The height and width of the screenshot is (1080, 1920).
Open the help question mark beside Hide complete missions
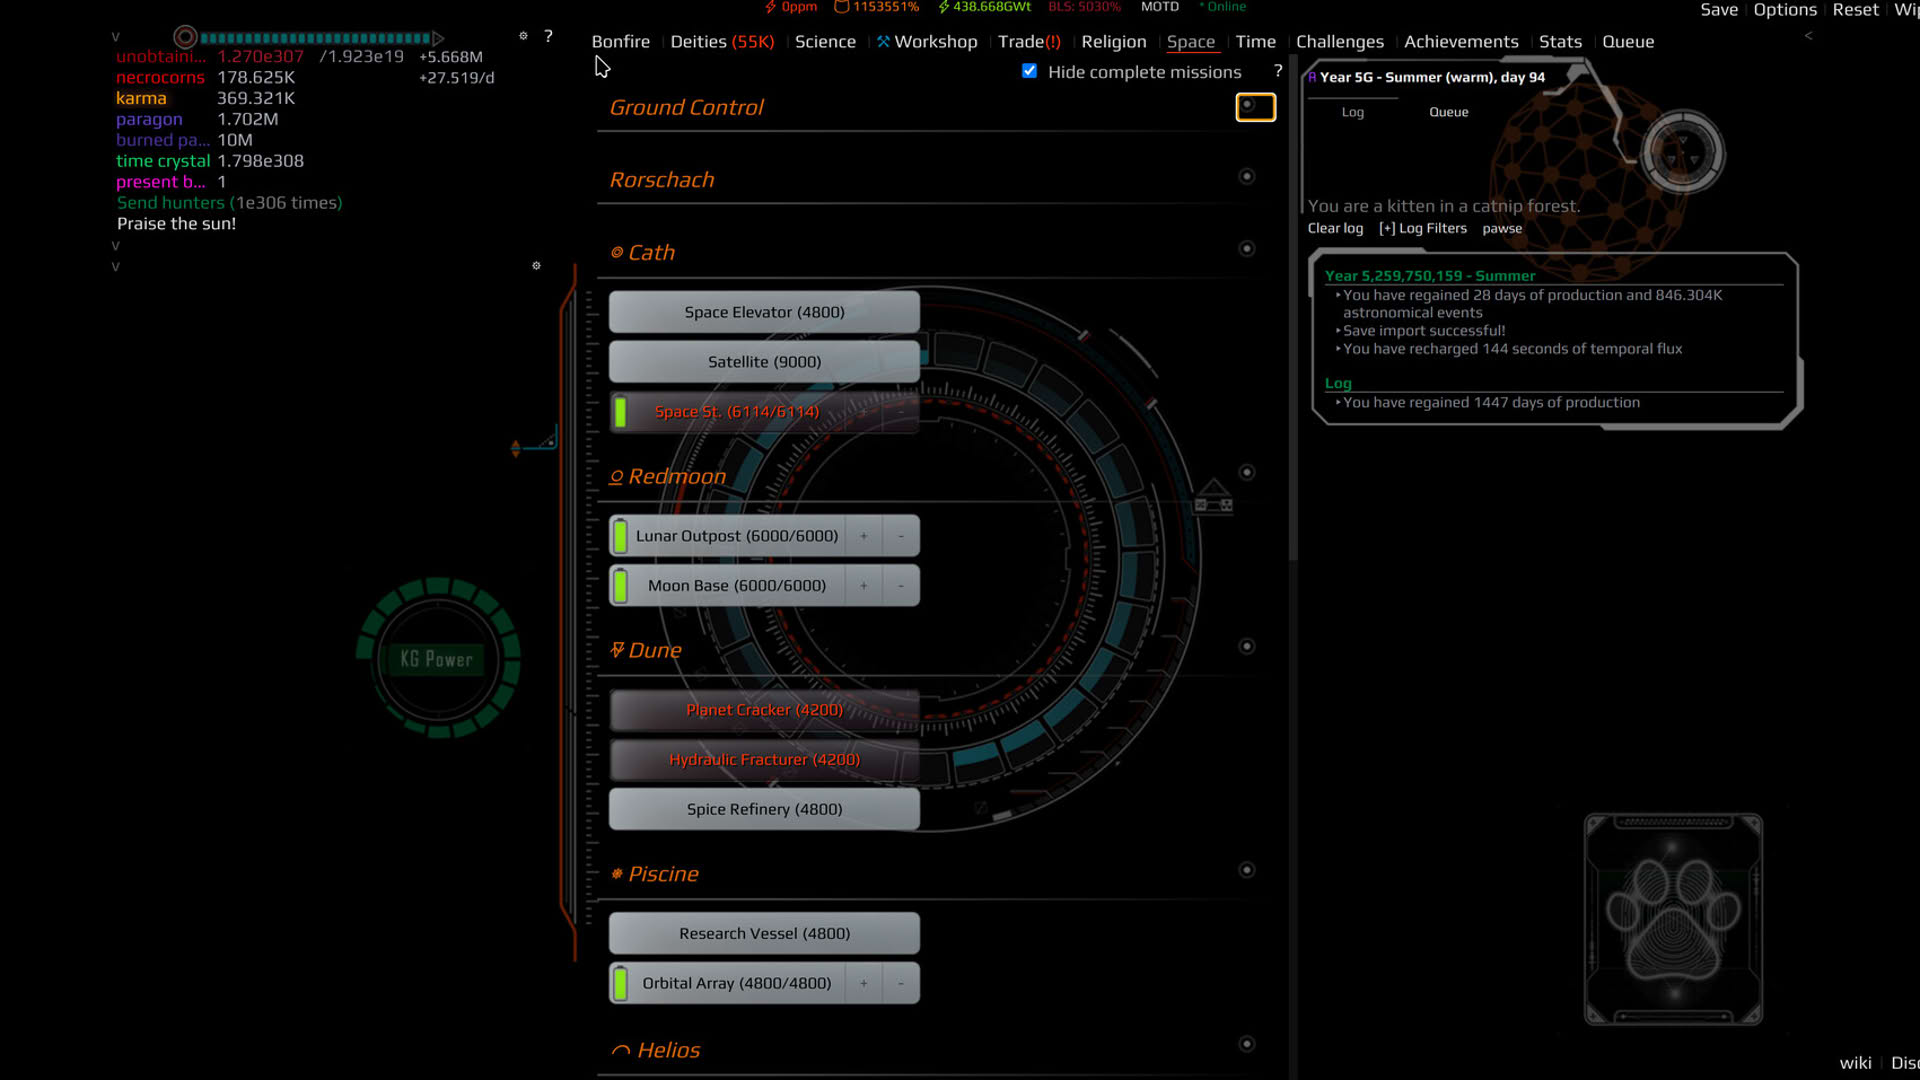click(1278, 71)
